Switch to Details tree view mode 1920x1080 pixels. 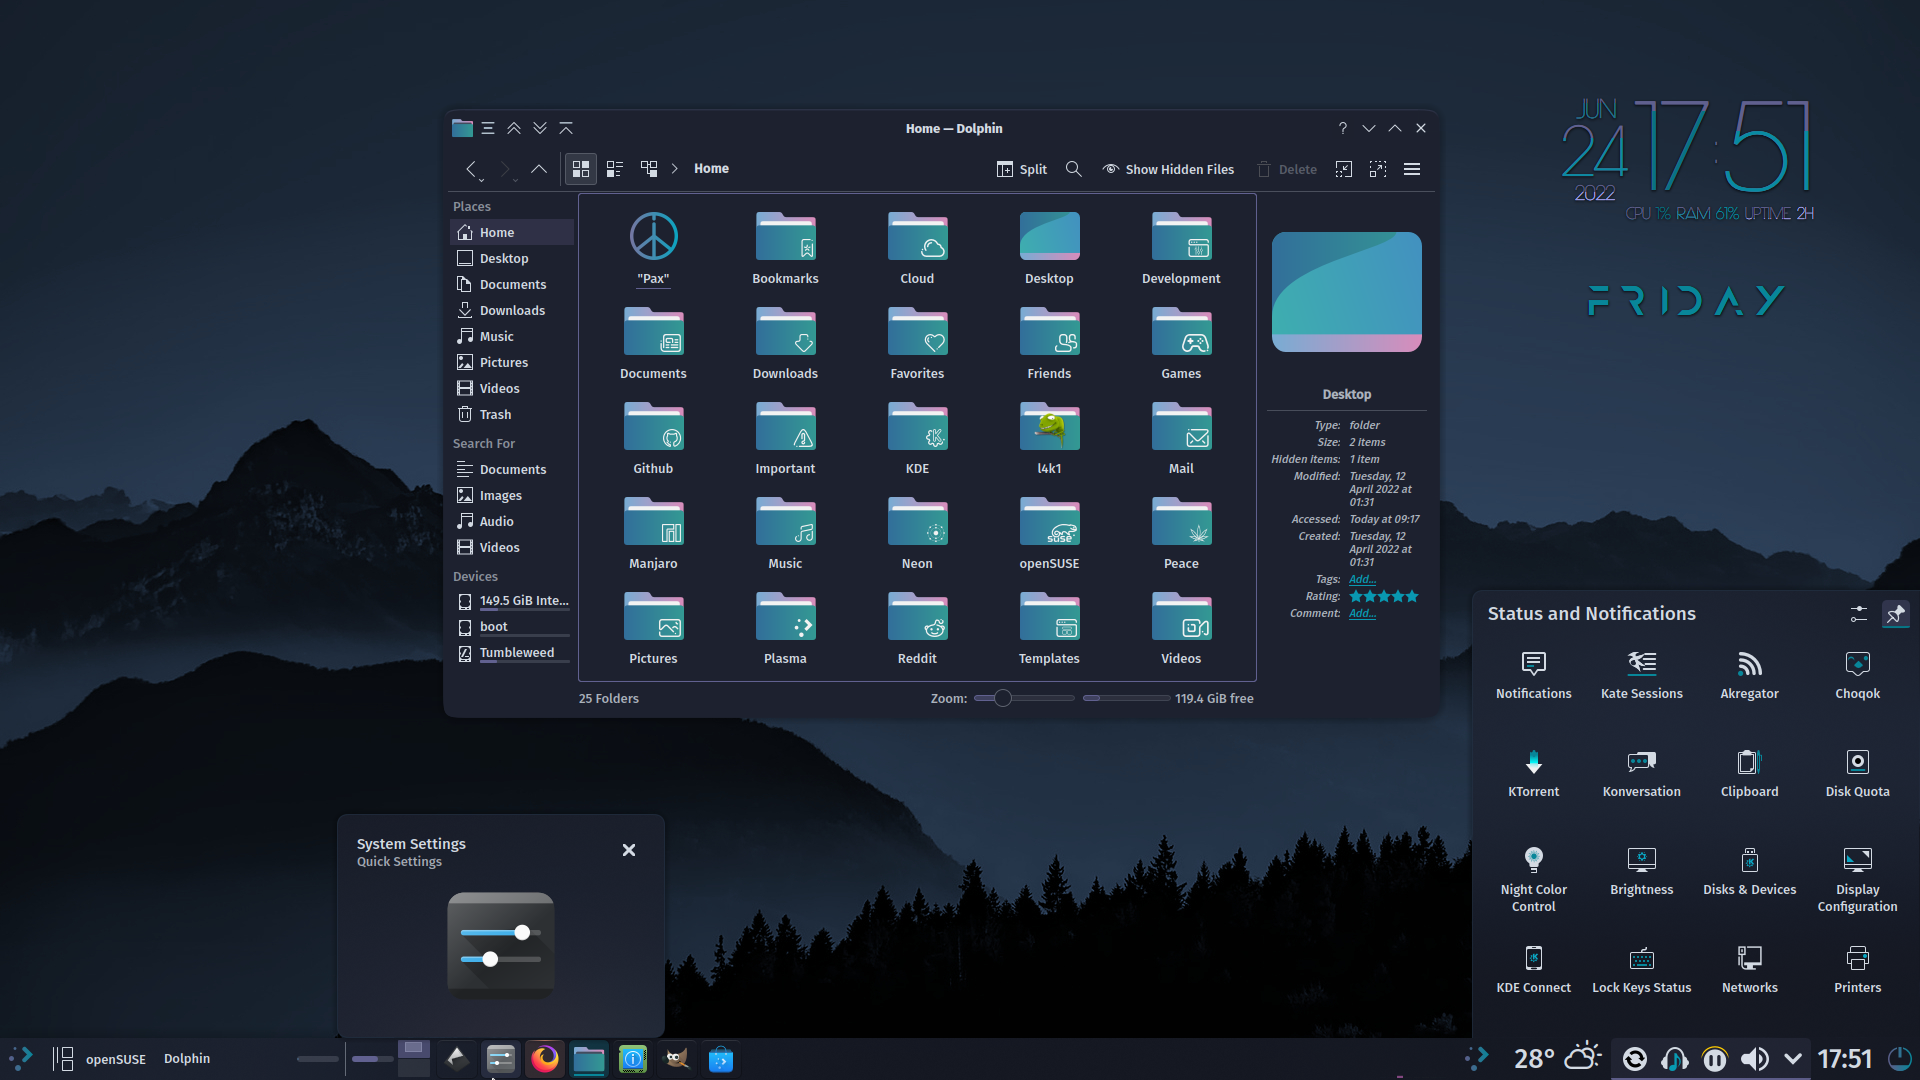click(x=649, y=169)
